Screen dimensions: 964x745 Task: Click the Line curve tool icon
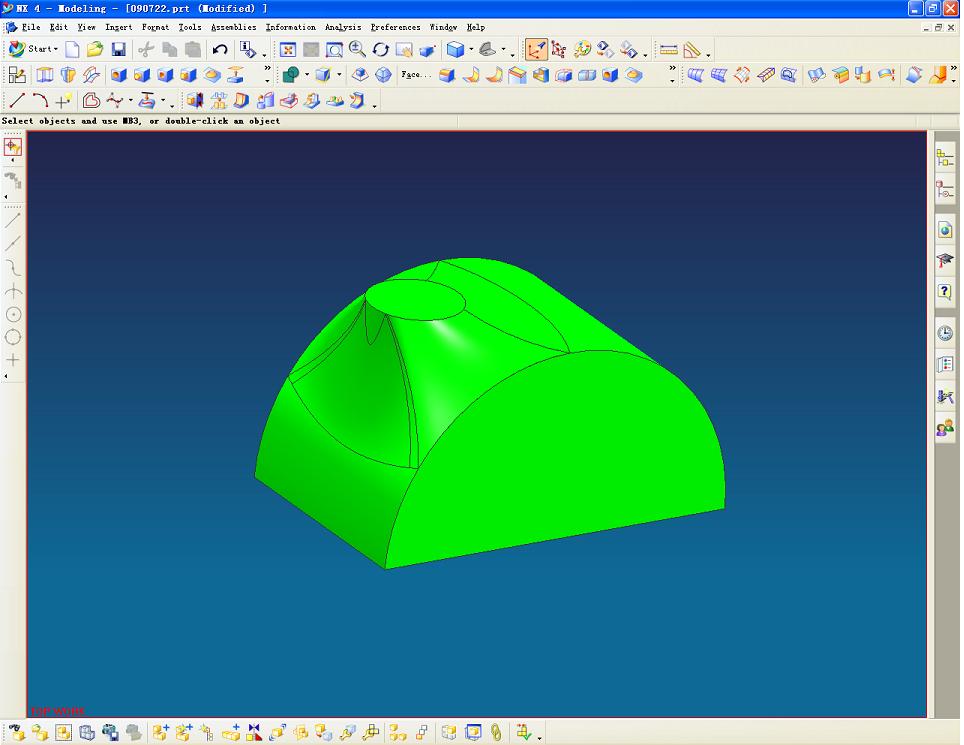17,100
